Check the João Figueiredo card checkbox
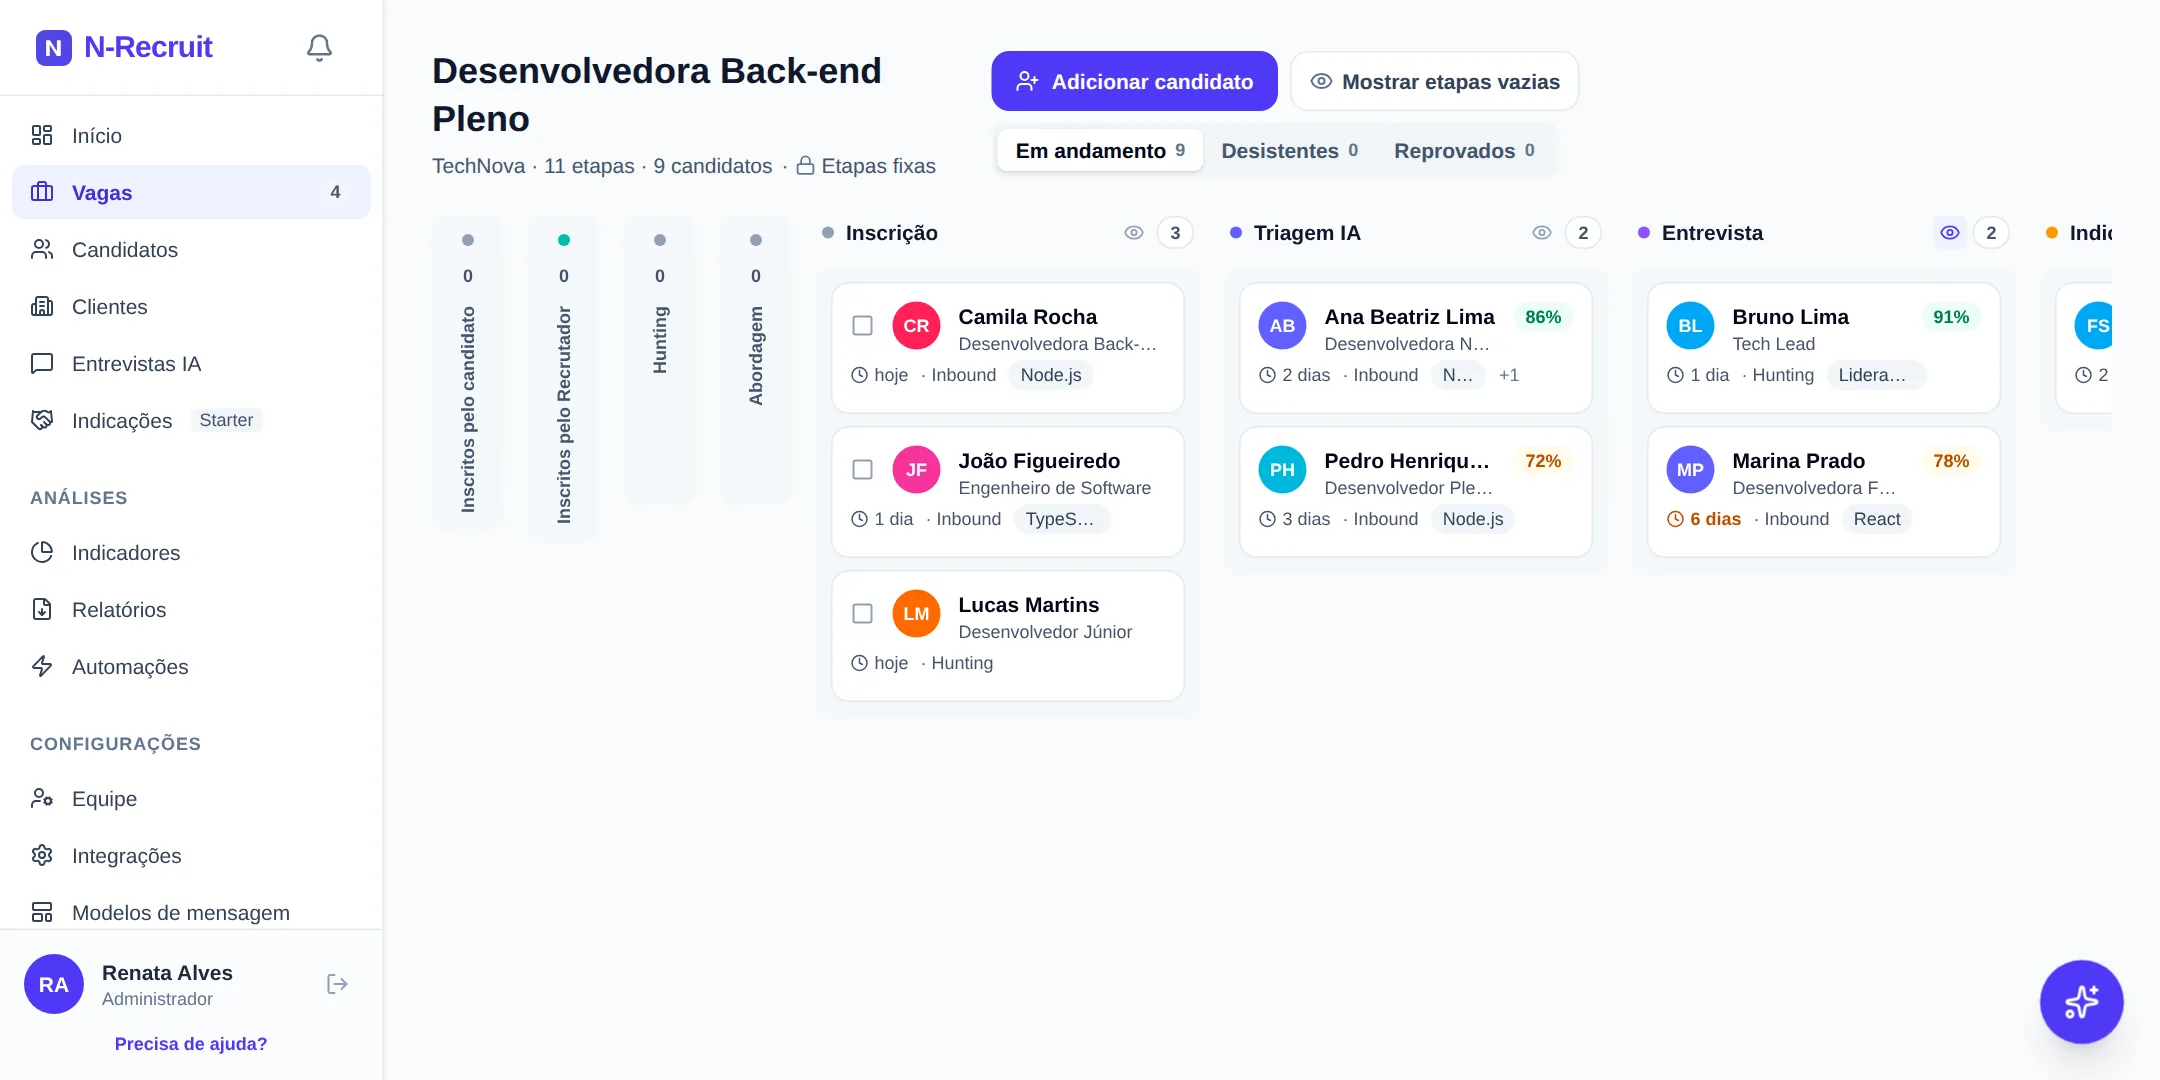The height and width of the screenshot is (1080, 2160). (862, 470)
